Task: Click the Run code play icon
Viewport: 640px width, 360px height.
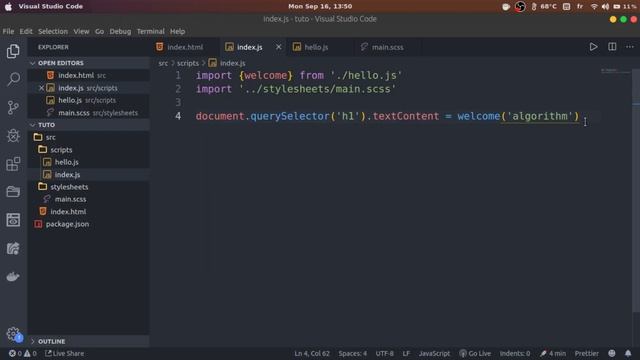Action: click(593, 47)
